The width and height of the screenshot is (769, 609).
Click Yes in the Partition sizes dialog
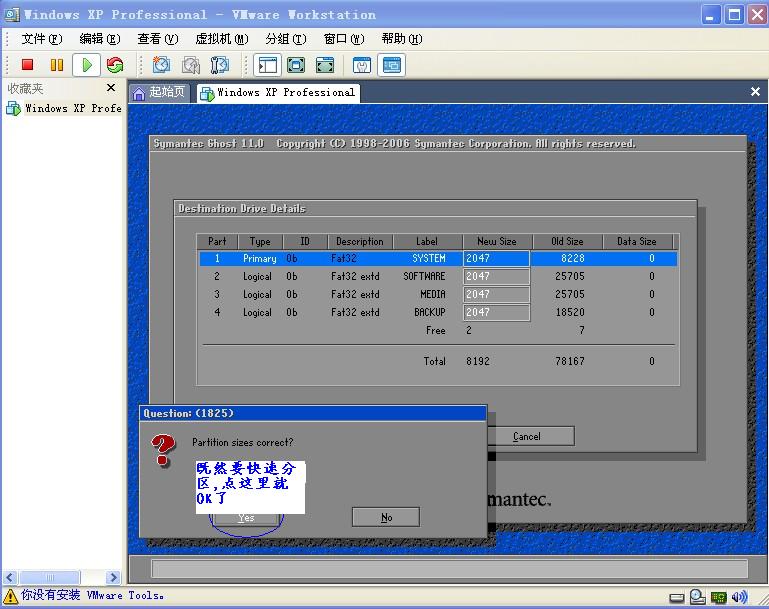[246, 518]
